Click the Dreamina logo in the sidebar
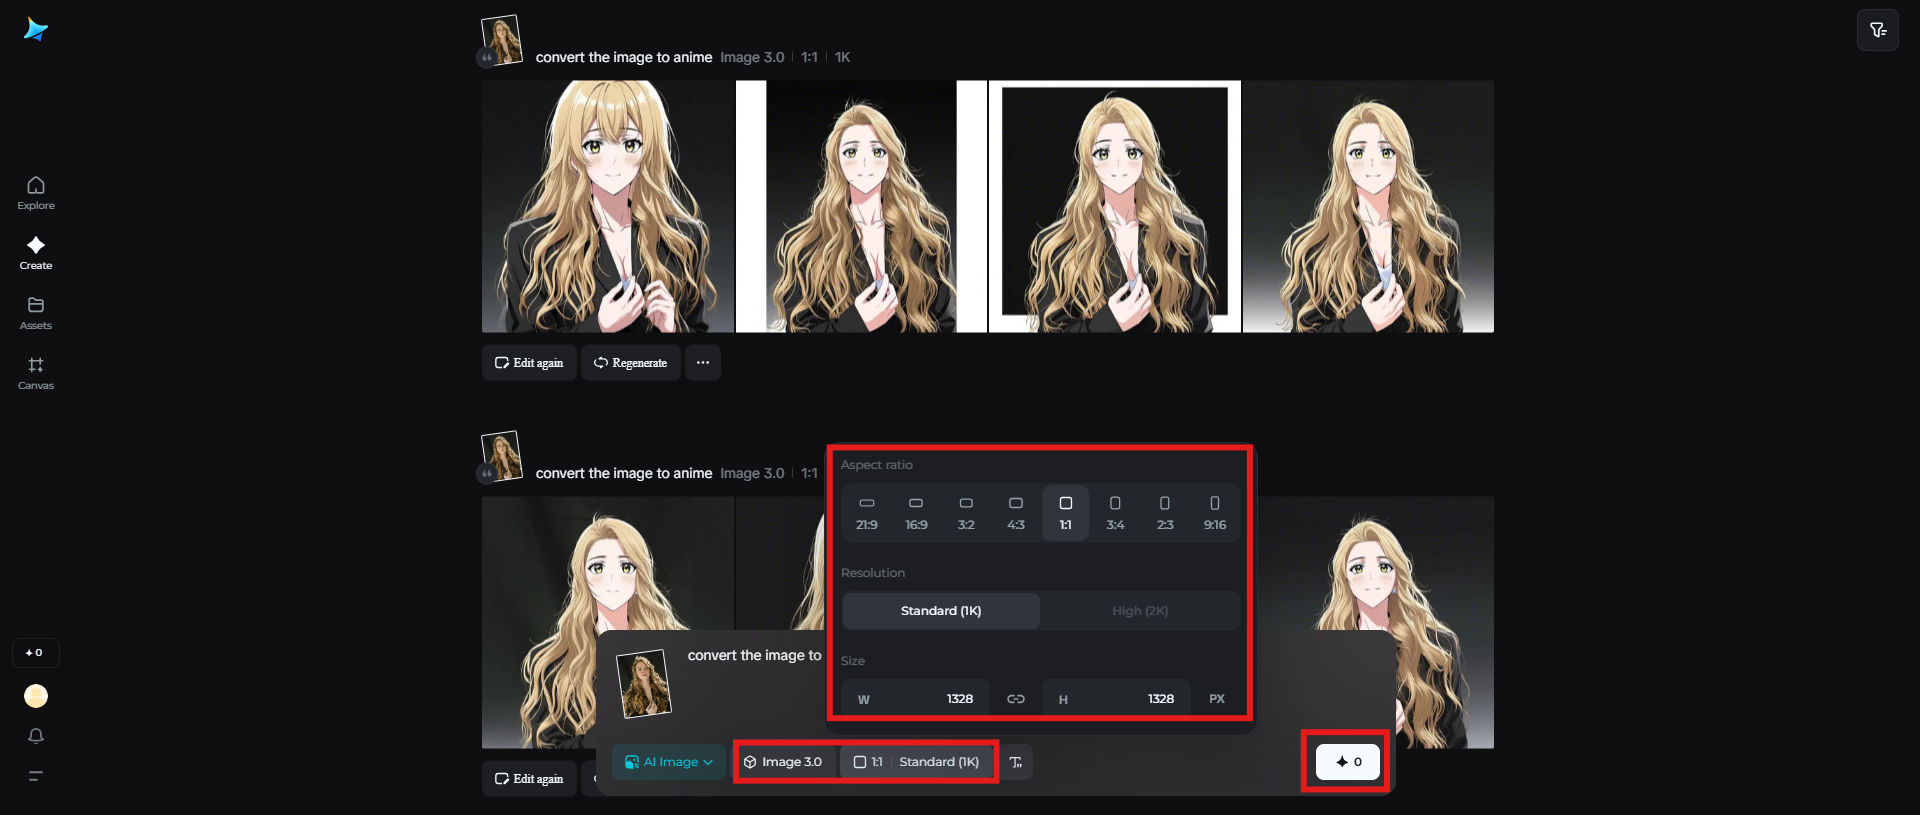Viewport: 1920px width, 815px height. pos(36,30)
